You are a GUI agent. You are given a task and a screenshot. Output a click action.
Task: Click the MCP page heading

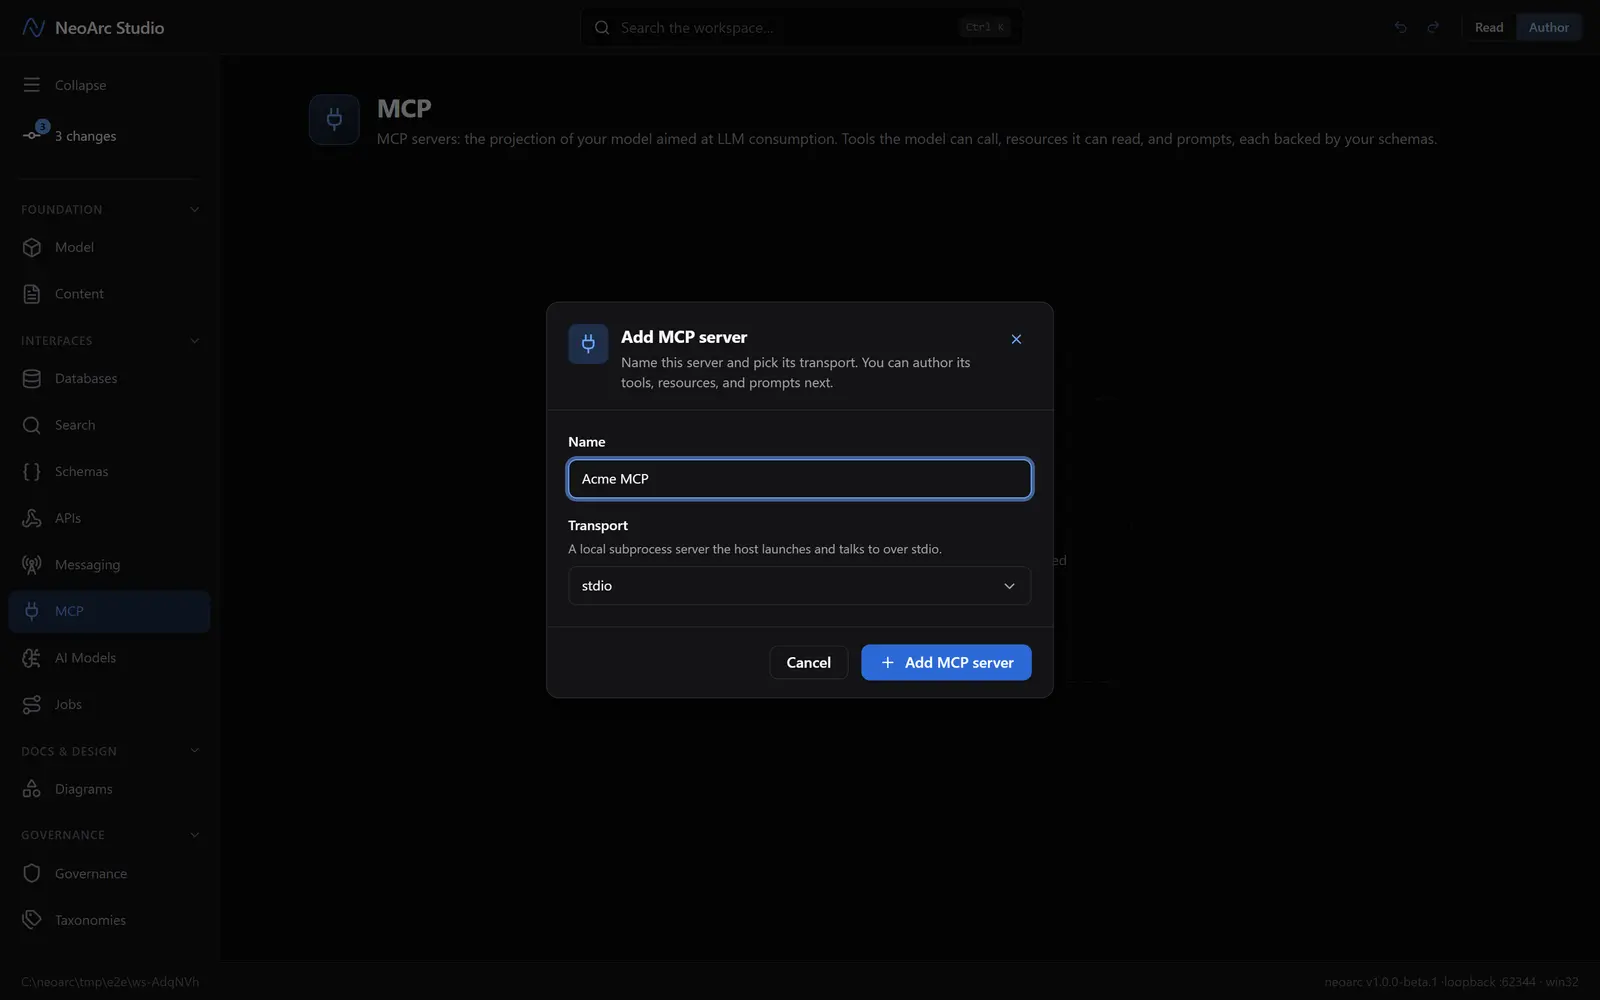tap(404, 108)
